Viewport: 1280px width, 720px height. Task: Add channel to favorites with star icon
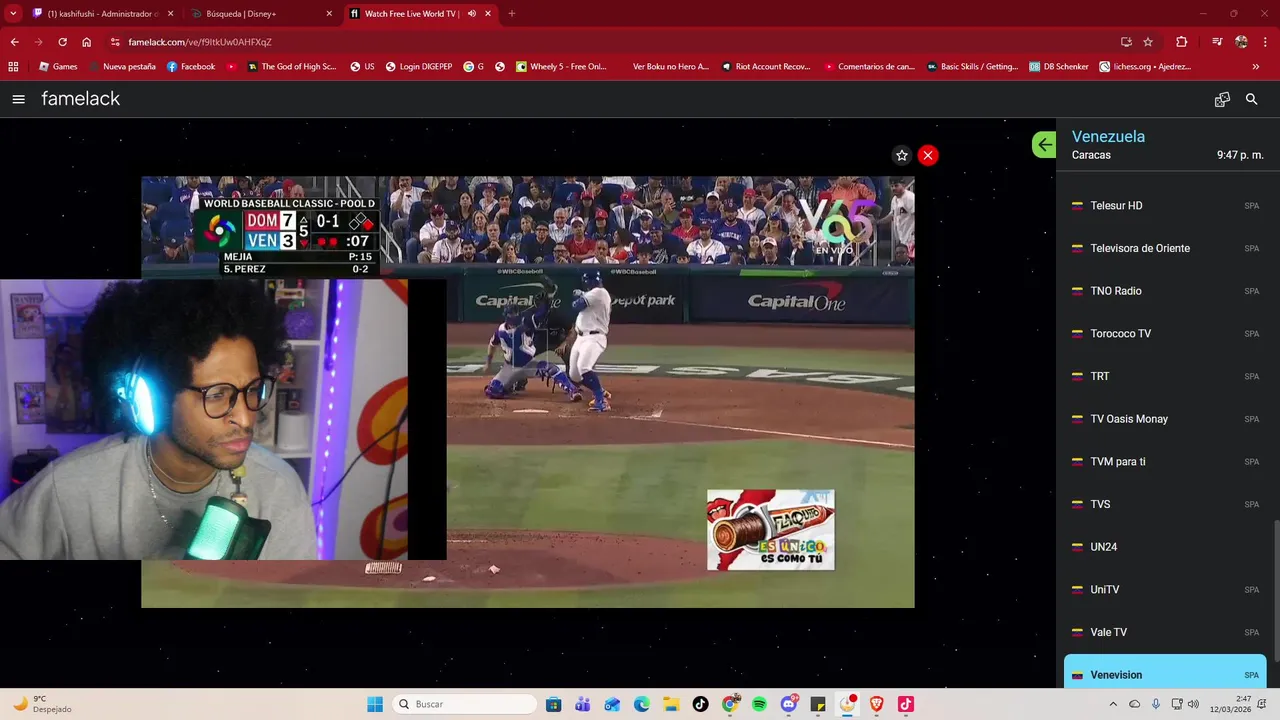click(902, 155)
